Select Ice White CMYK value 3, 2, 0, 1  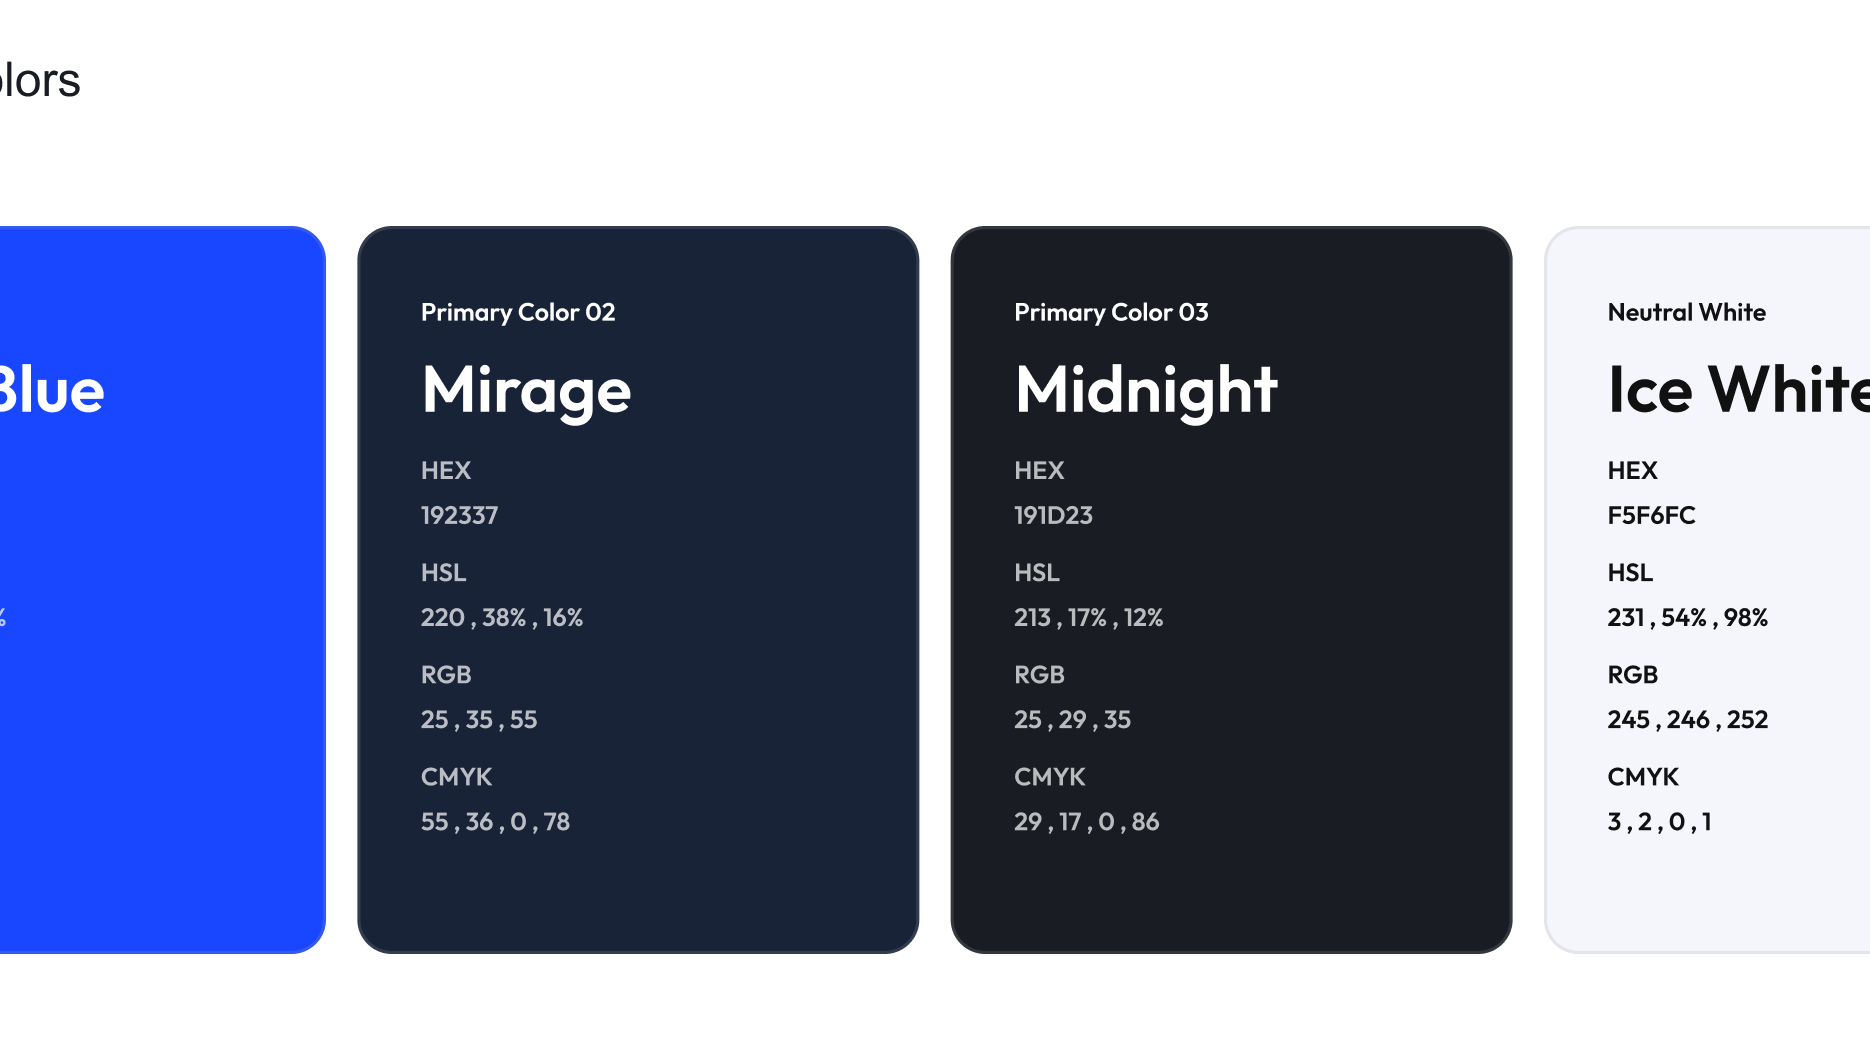1660,822
